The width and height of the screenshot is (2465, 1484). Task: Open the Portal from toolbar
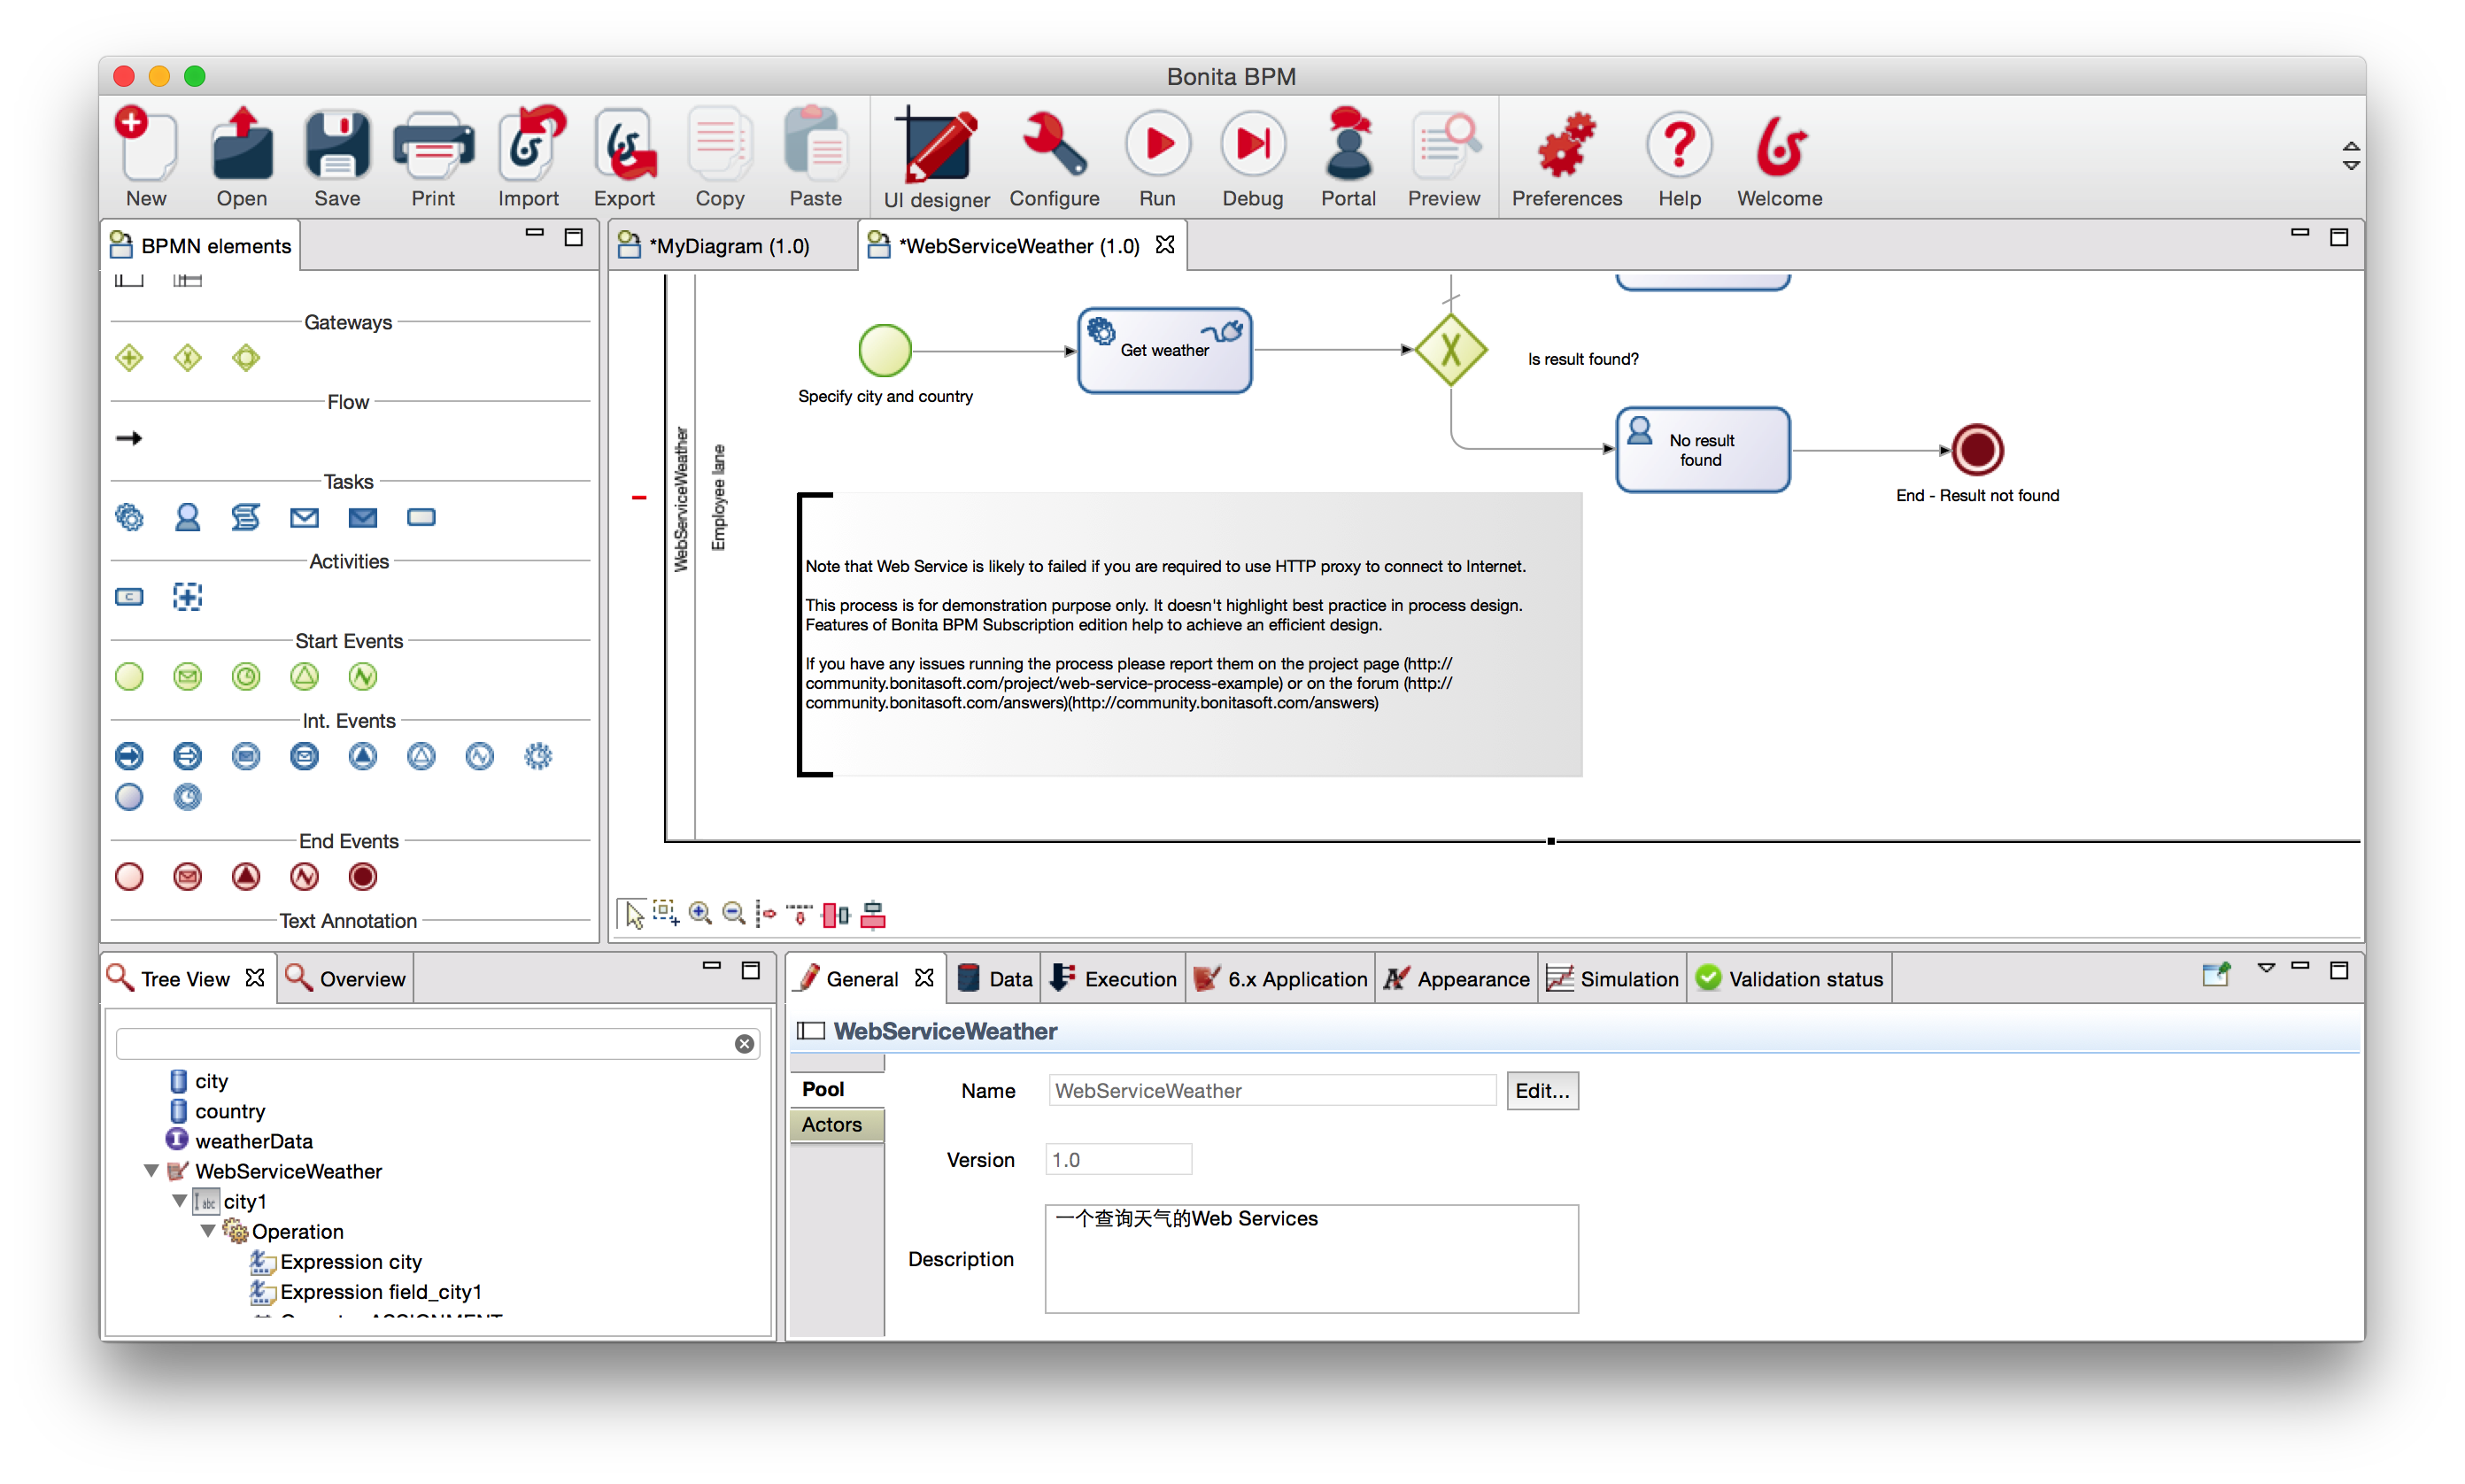coord(1347,158)
